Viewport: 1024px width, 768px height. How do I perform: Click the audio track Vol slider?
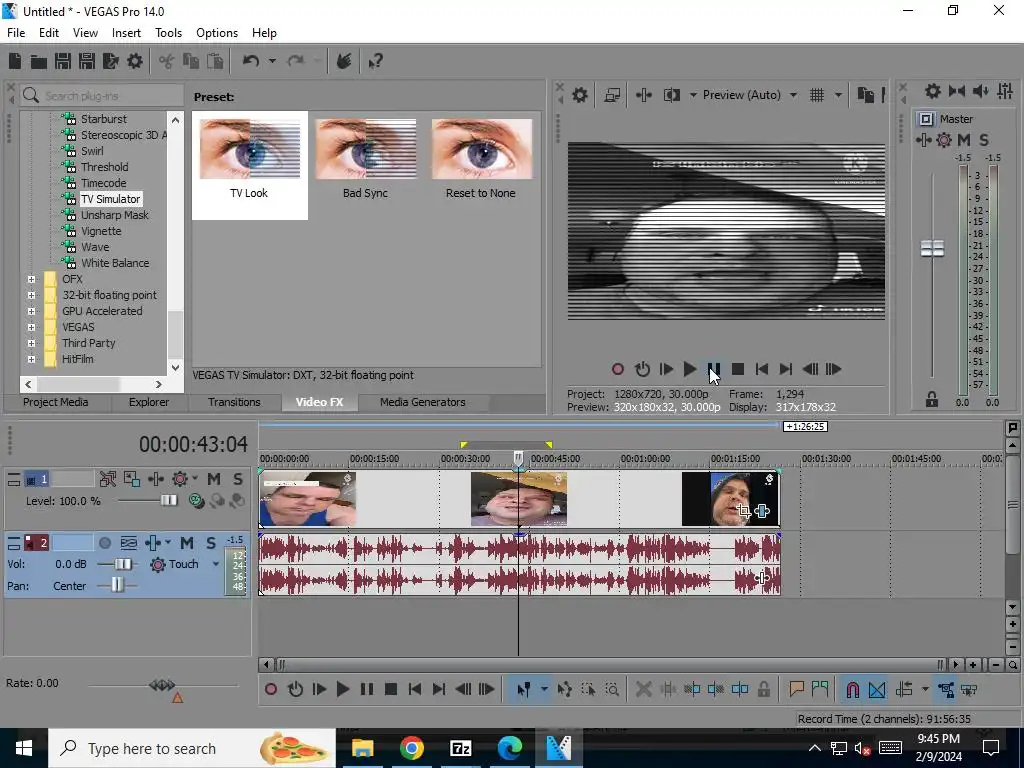click(x=122, y=564)
